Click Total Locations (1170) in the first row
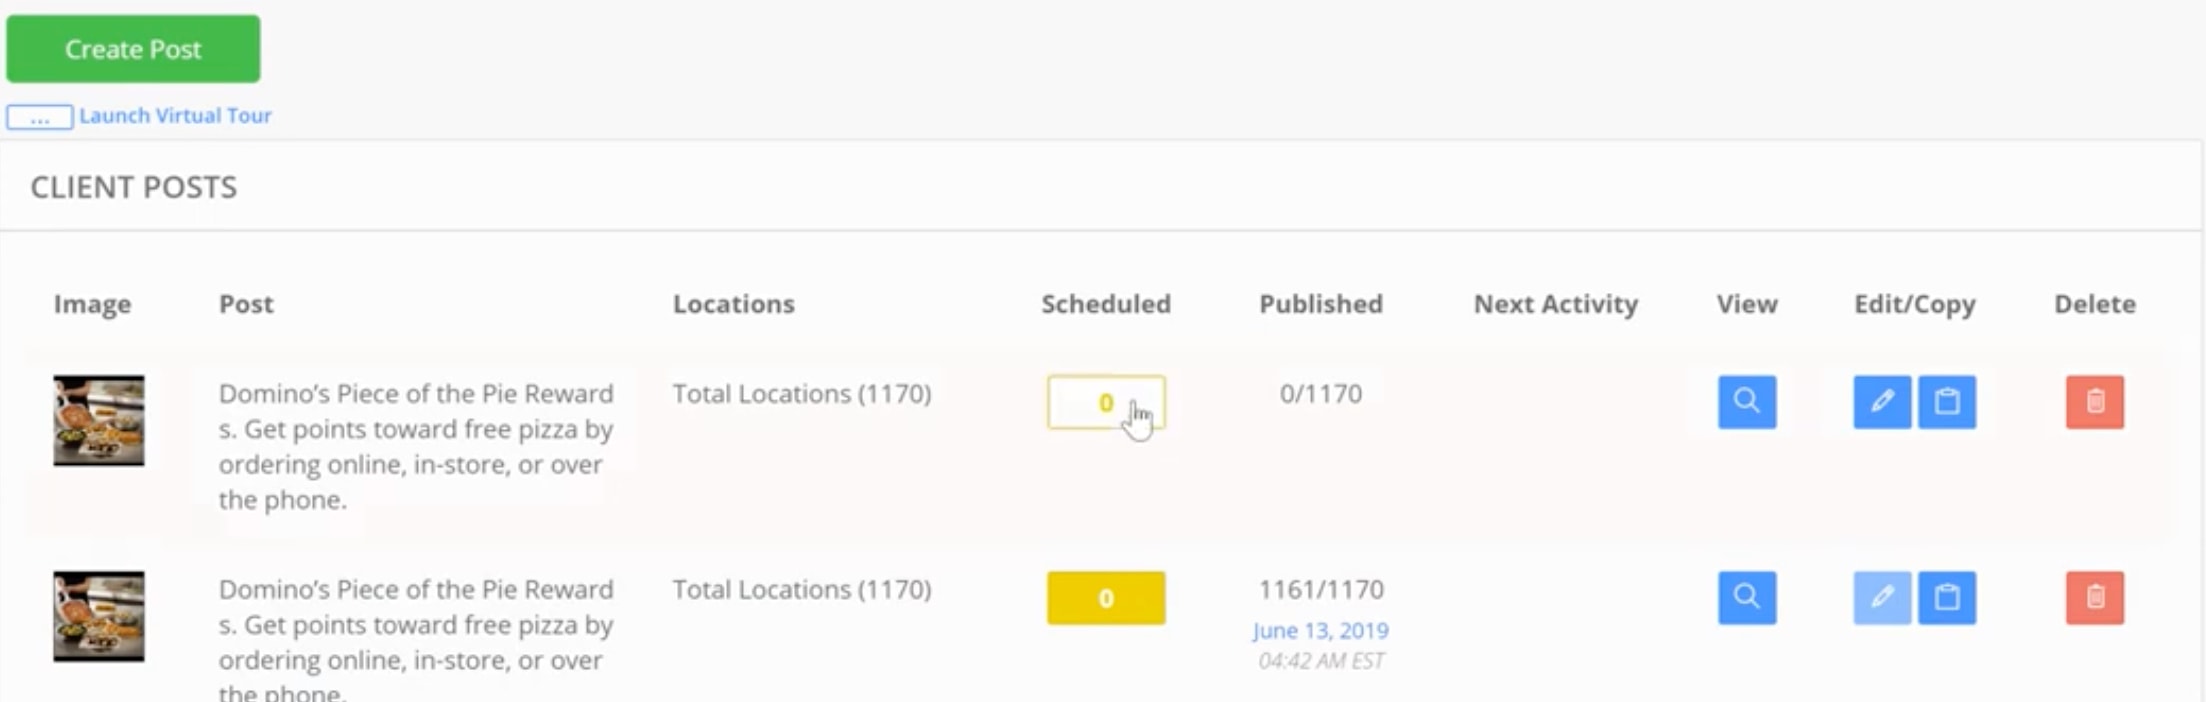Screen dimensions: 2206x702 coord(802,394)
